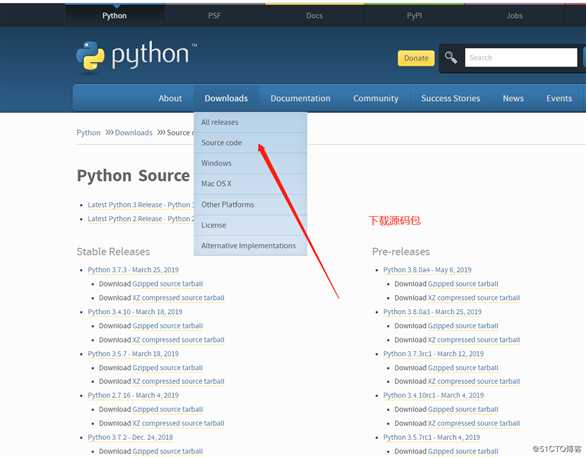Download Gzipped source tarball for Python 3.8.0a4
This screenshot has width=586, height=457.
(x=463, y=284)
